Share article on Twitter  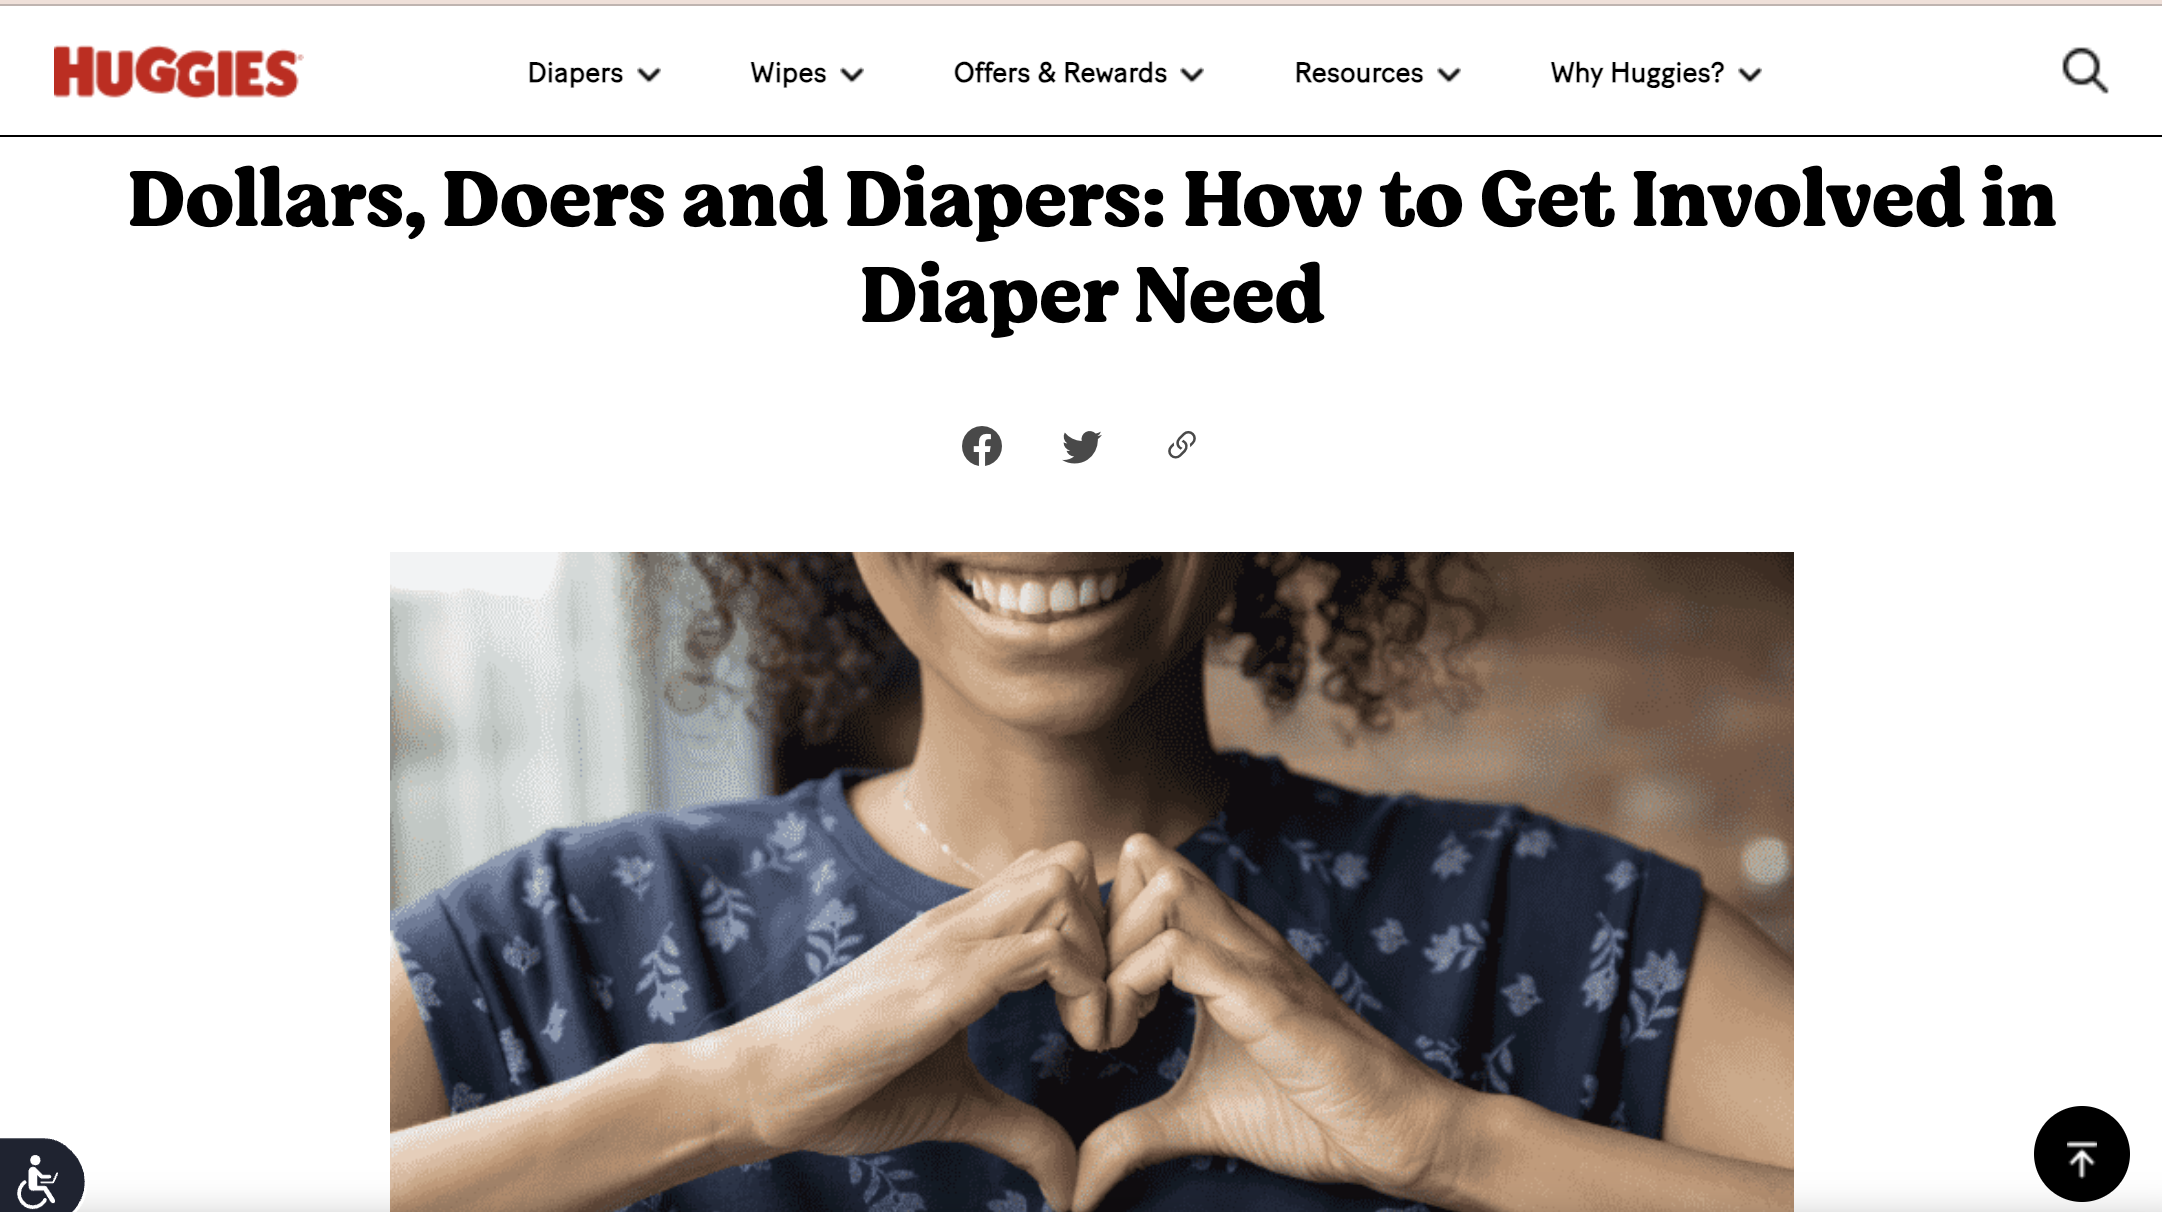point(1081,446)
